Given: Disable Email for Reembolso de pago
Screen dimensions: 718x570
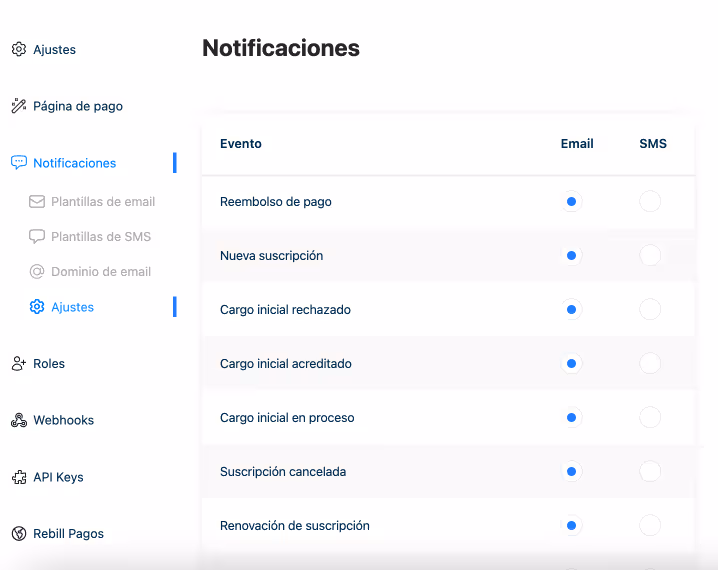Looking at the screenshot, I should (571, 201).
